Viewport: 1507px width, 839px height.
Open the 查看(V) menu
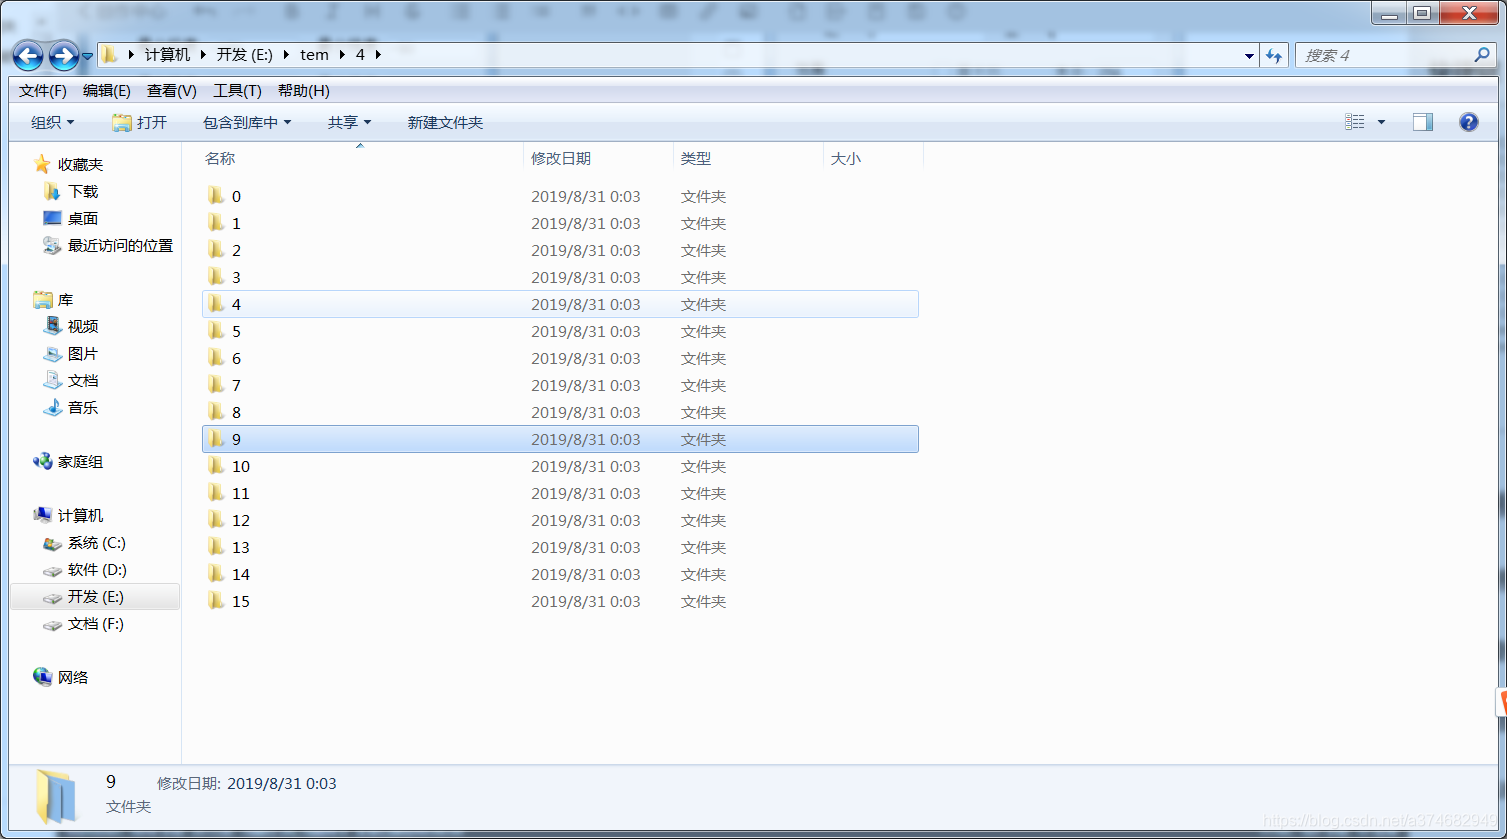172,91
